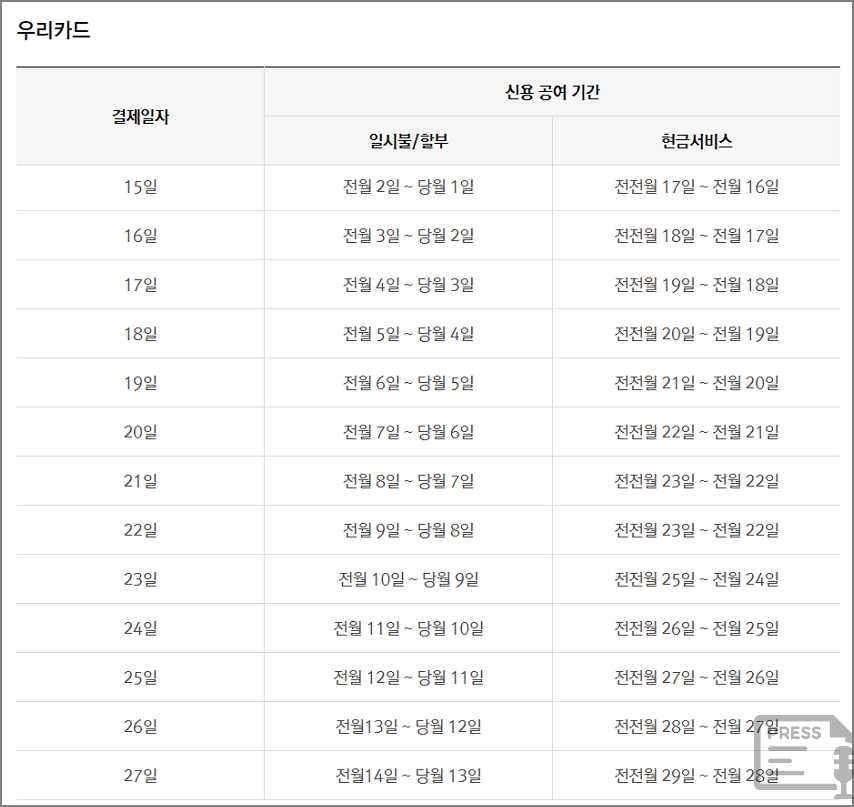Viewport: 854px width, 807px height.
Task: Click the '16일' payment date cell
Action: click(141, 236)
